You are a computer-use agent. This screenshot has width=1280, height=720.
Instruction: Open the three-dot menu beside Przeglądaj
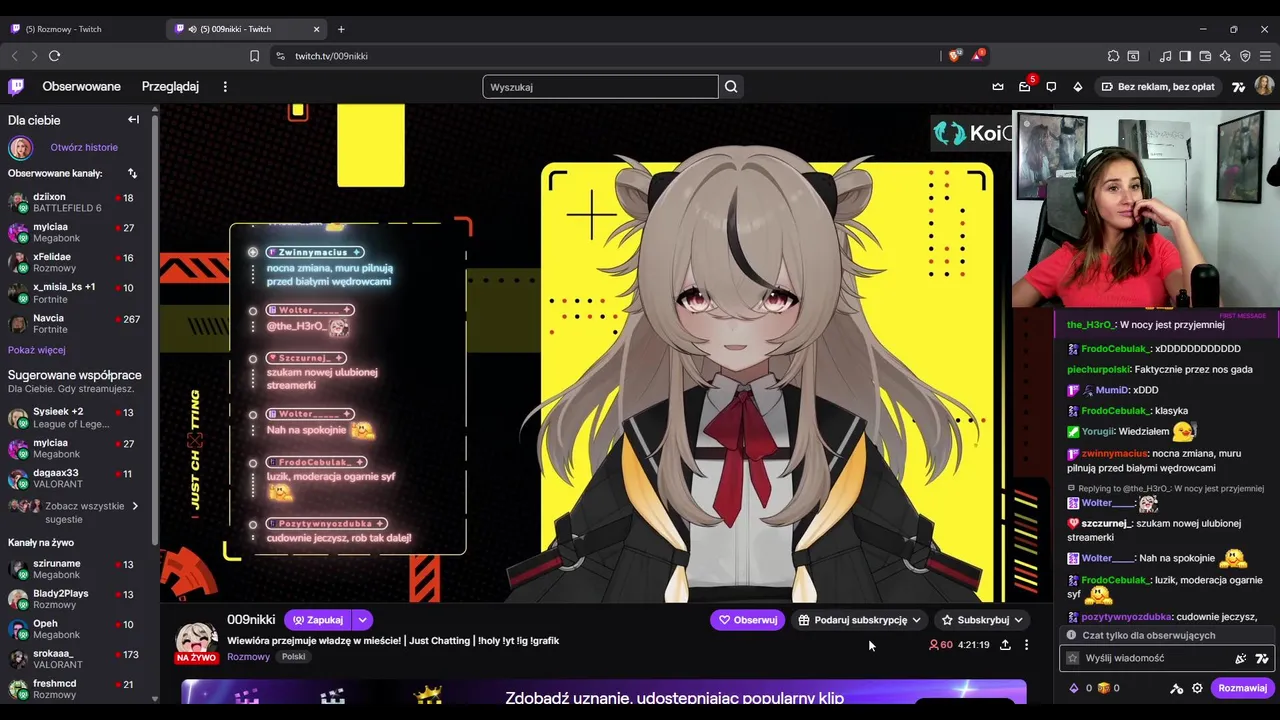point(225,87)
